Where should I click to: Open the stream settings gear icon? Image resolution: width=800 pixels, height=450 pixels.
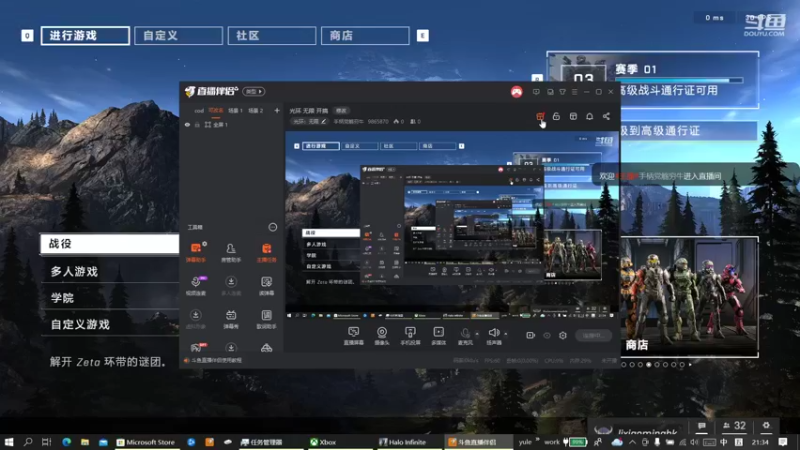pyautogui.click(x=563, y=335)
